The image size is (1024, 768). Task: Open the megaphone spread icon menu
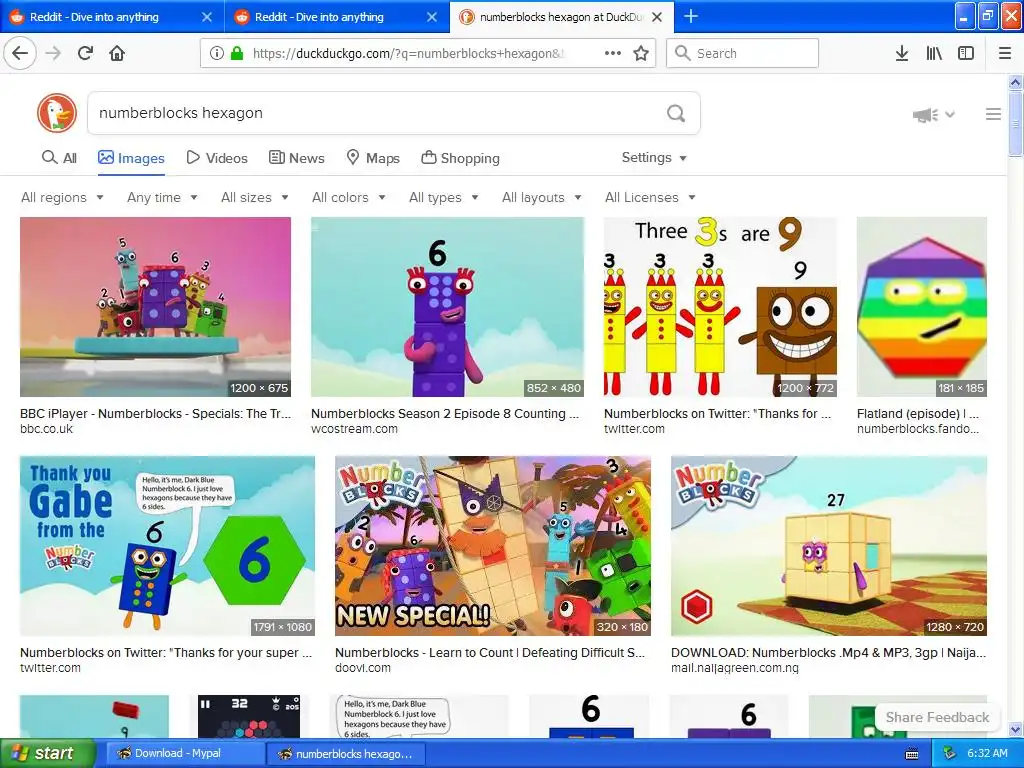coord(933,115)
